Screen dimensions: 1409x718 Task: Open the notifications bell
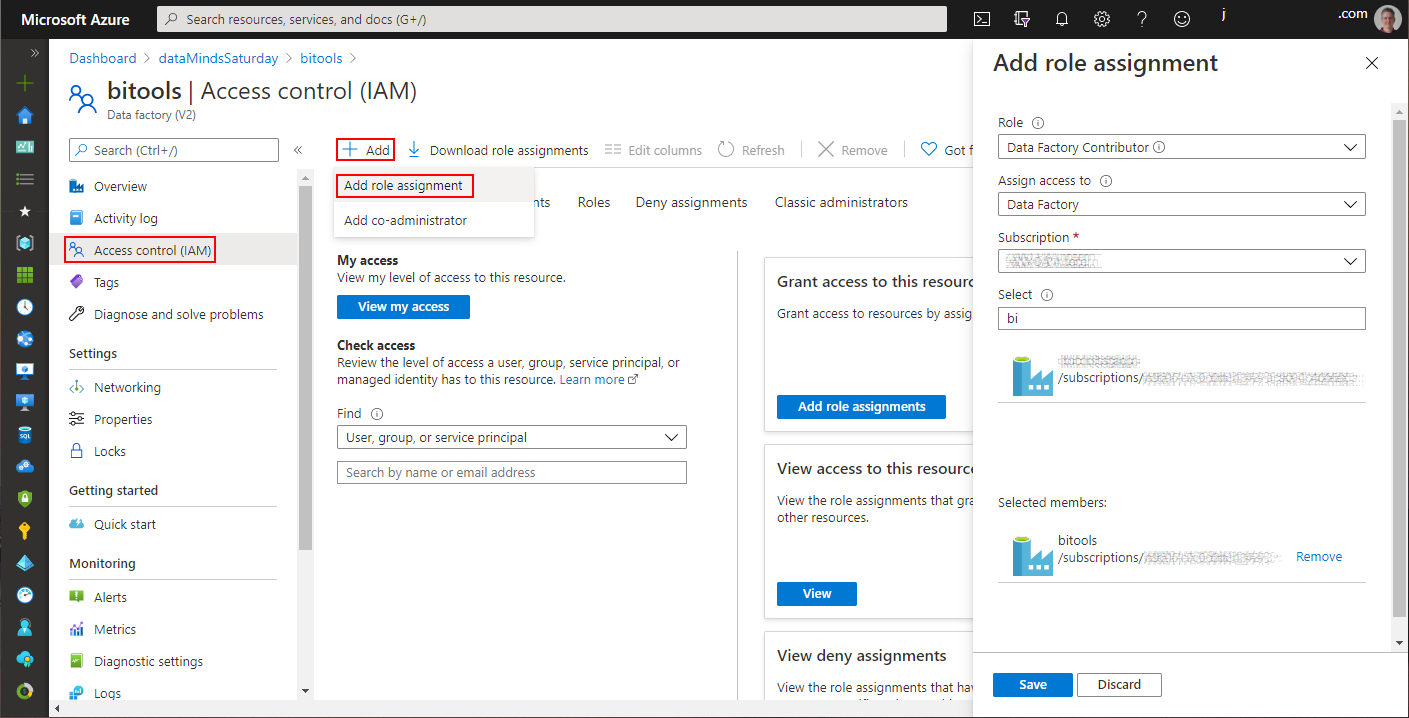coord(1061,18)
